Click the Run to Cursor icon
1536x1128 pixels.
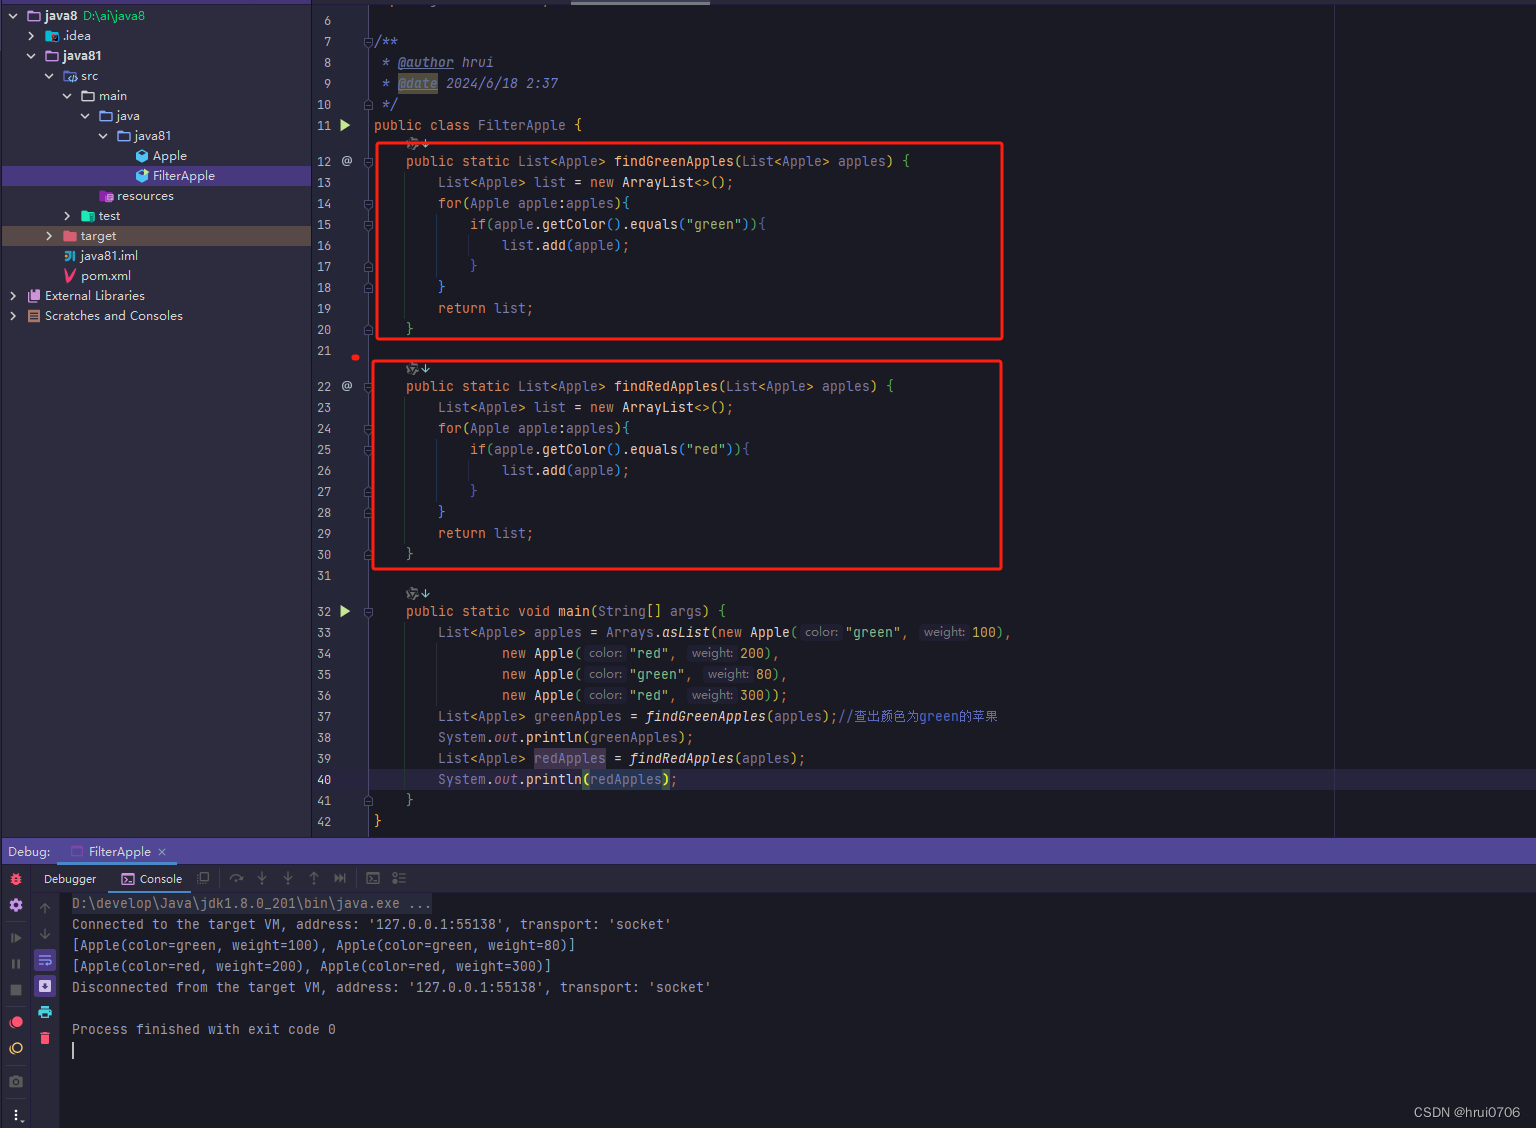click(x=339, y=879)
